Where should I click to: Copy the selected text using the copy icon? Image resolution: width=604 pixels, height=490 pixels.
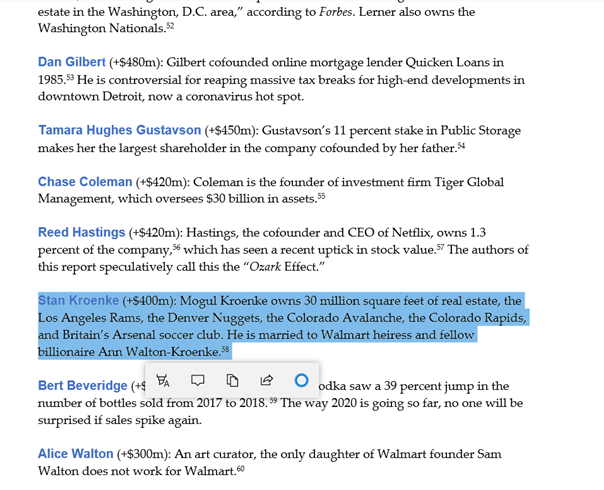point(232,380)
